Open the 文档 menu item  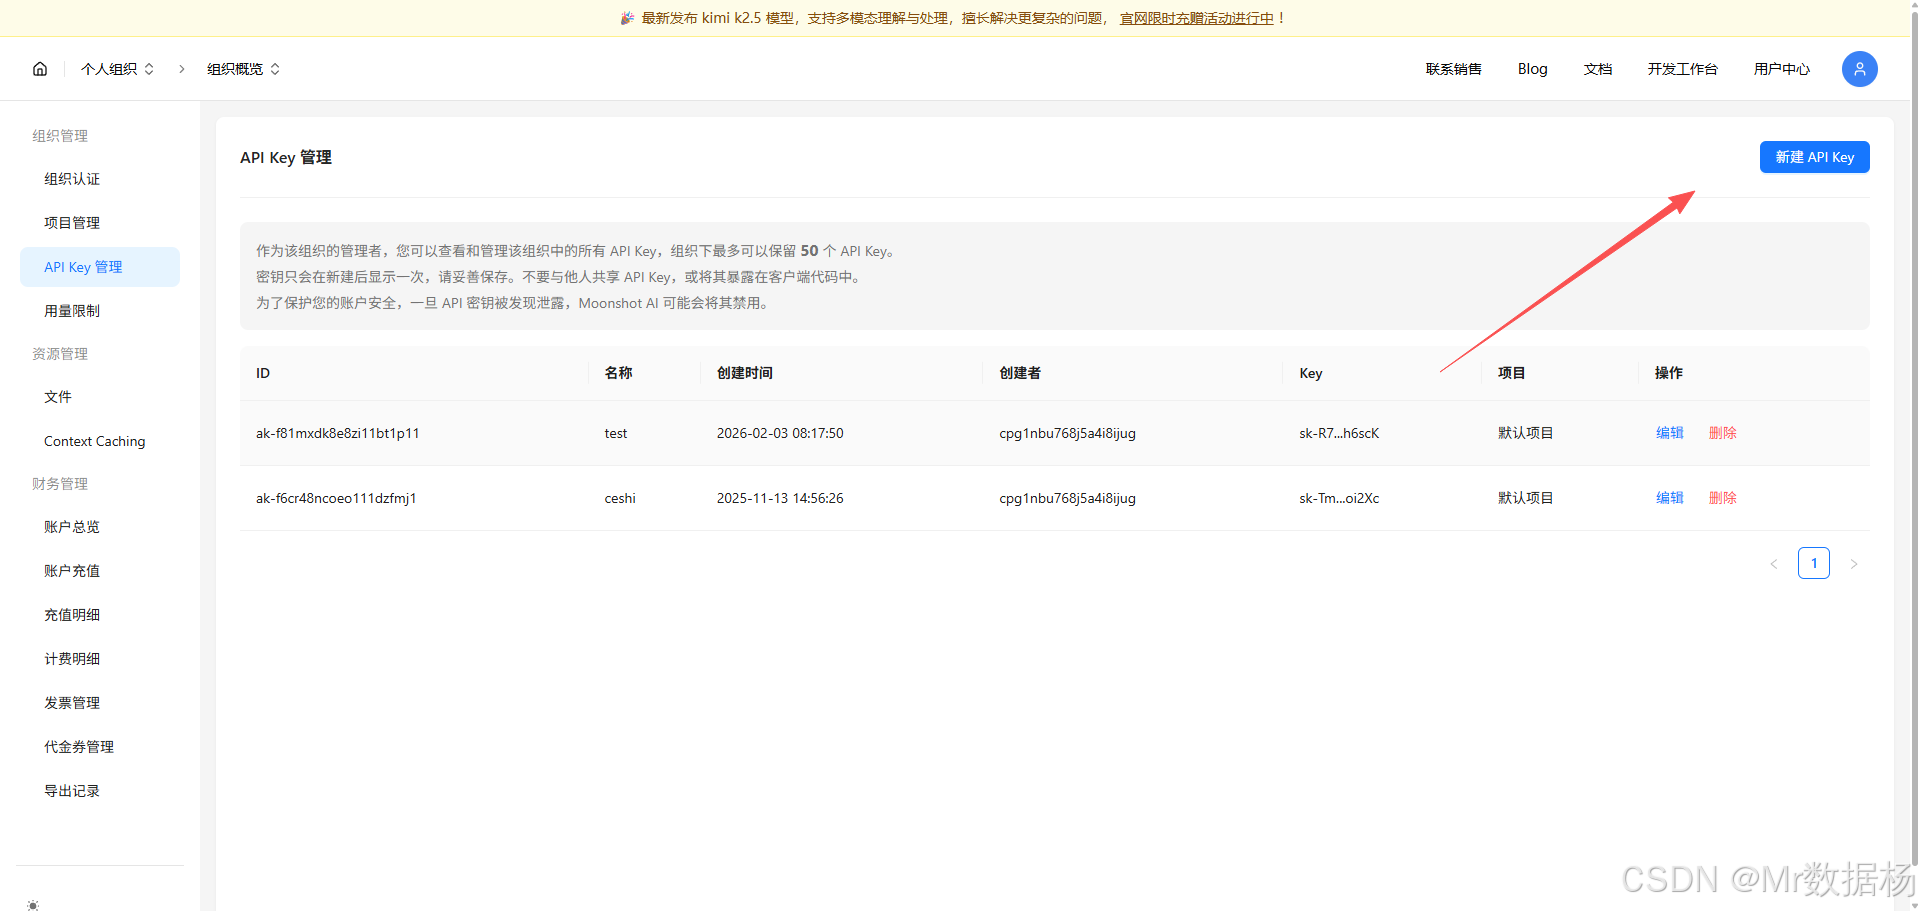[1597, 69]
